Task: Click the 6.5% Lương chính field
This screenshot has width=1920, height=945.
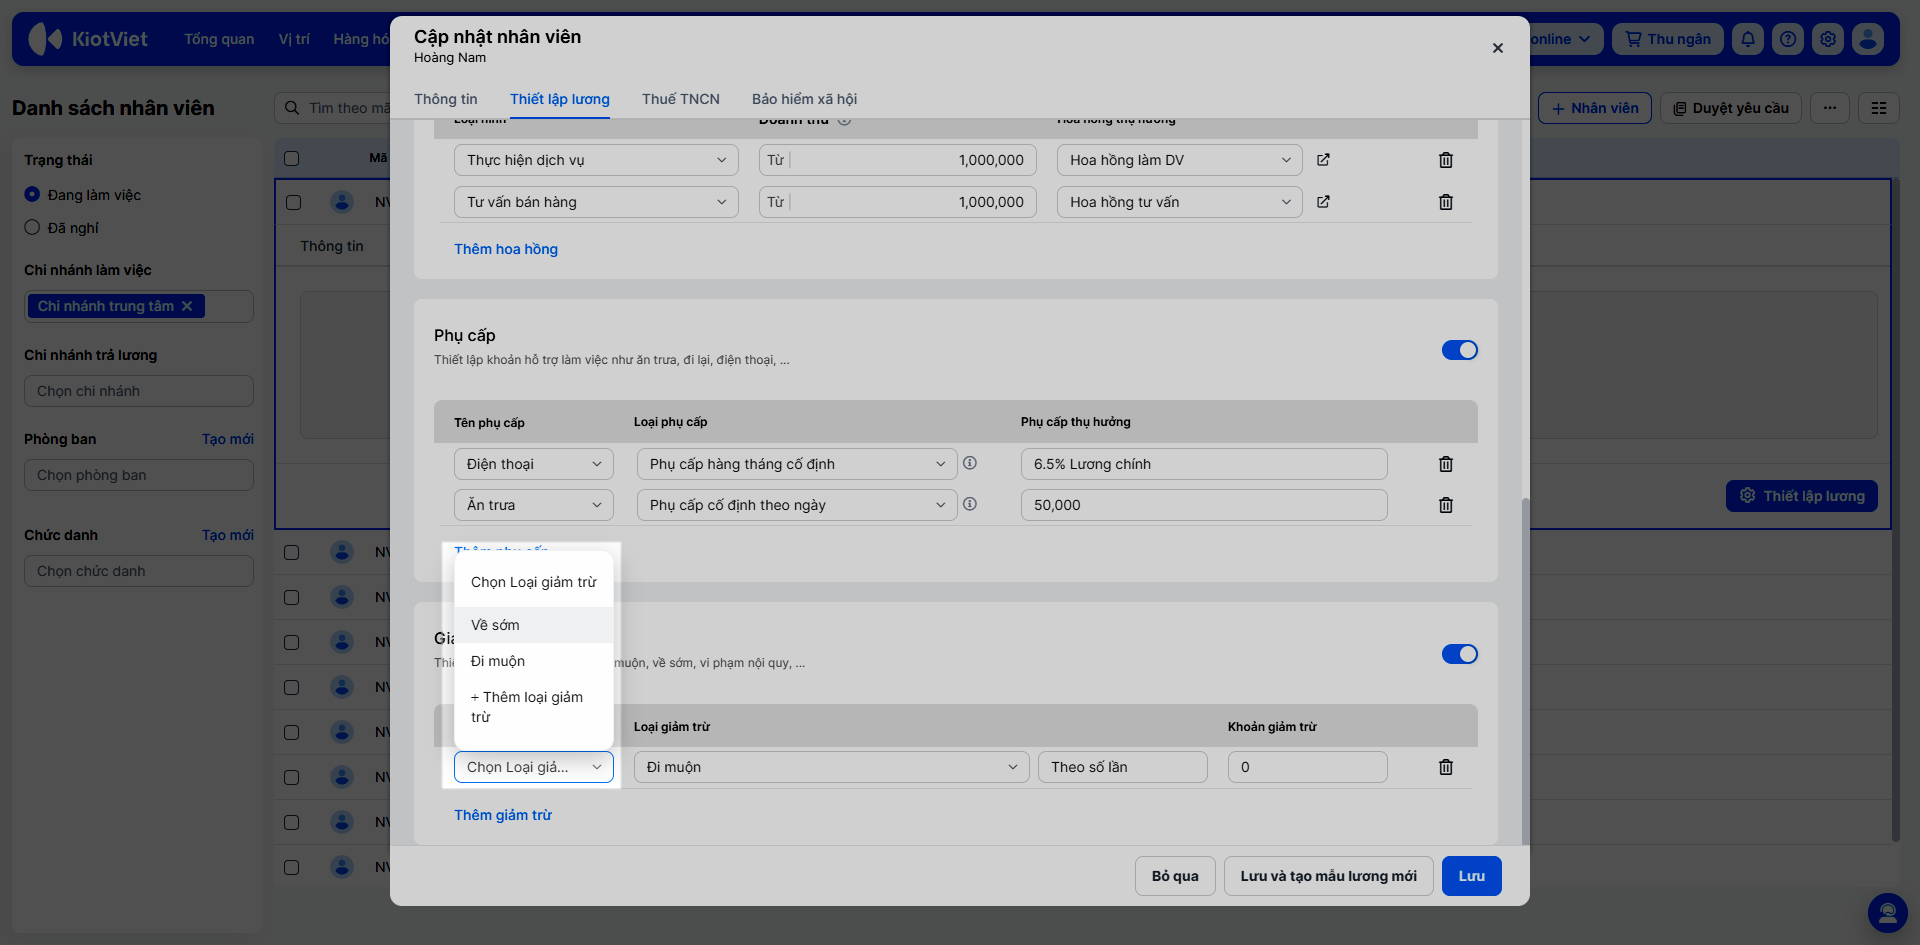Action: click(1204, 464)
